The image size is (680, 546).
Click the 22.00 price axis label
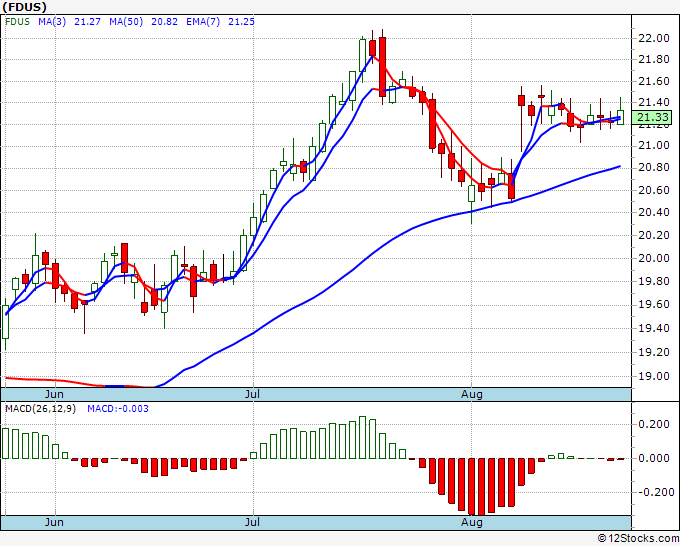[654, 39]
